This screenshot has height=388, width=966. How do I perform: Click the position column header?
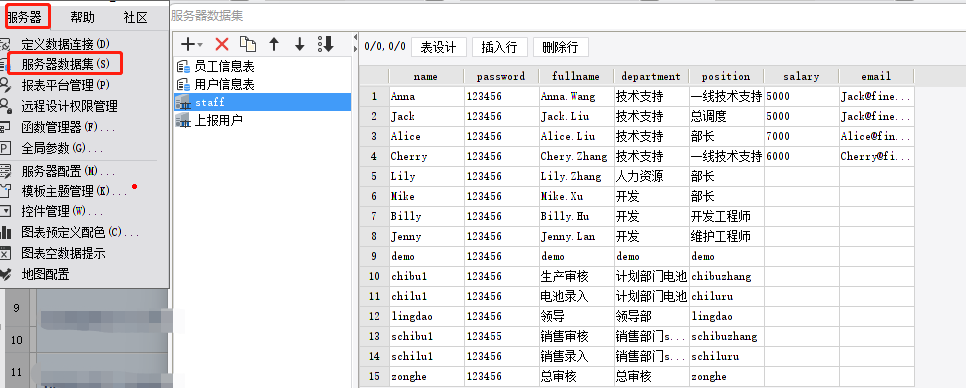pyautogui.click(x=726, y=76)
